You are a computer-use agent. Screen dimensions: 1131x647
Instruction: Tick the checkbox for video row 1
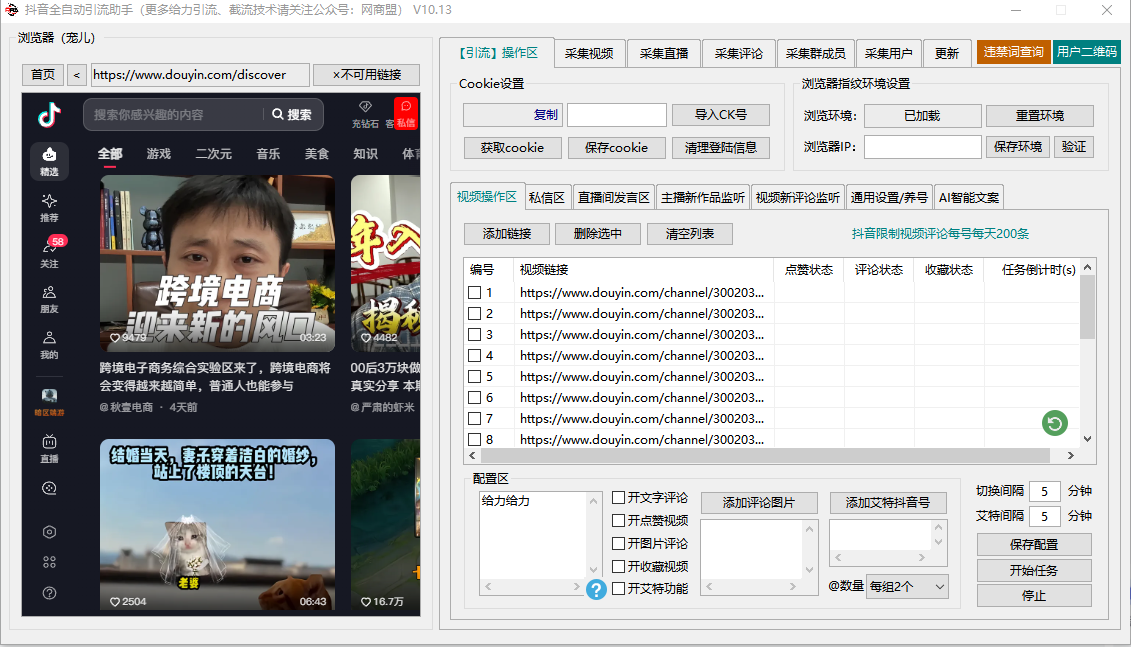[475, 293]
